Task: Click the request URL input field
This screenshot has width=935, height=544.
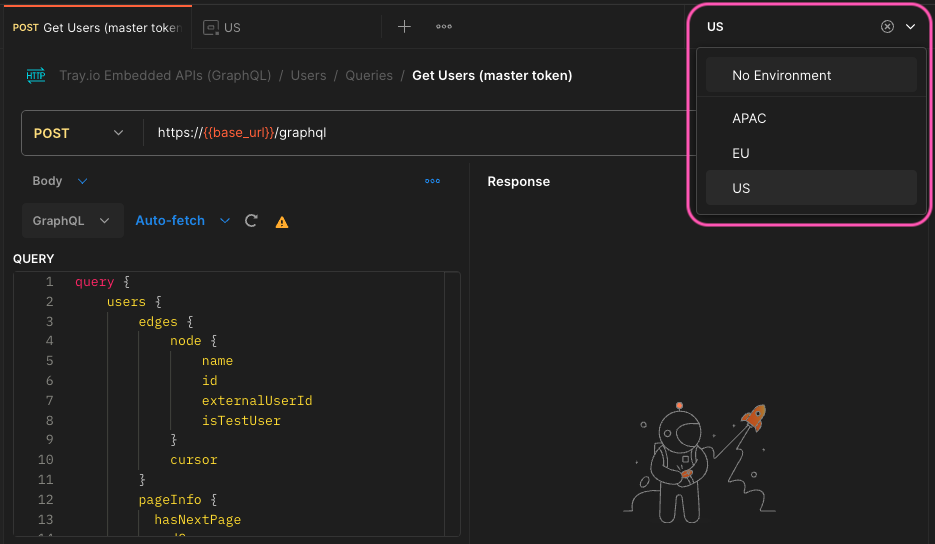Action: click(x=420, y=133)
